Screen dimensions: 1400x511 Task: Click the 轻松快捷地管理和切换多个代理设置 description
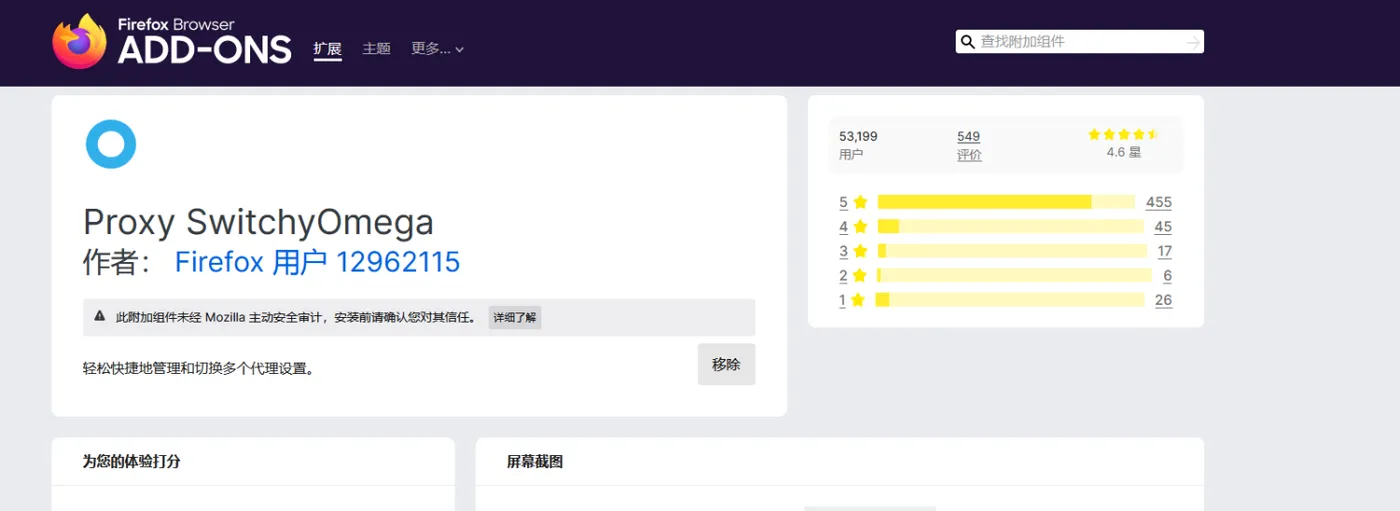pos(199,369)
